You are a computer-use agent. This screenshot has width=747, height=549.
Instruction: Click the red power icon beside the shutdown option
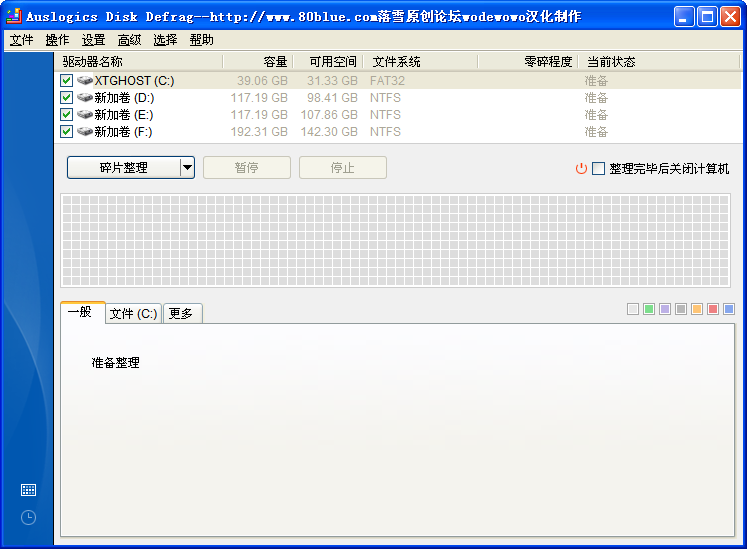pos(581,168)
